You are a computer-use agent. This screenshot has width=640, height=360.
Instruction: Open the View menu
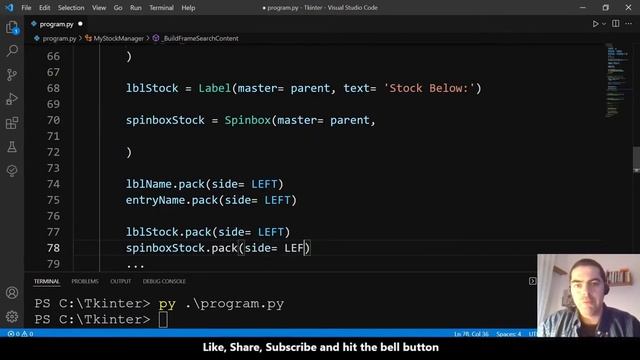pos(99,8)
